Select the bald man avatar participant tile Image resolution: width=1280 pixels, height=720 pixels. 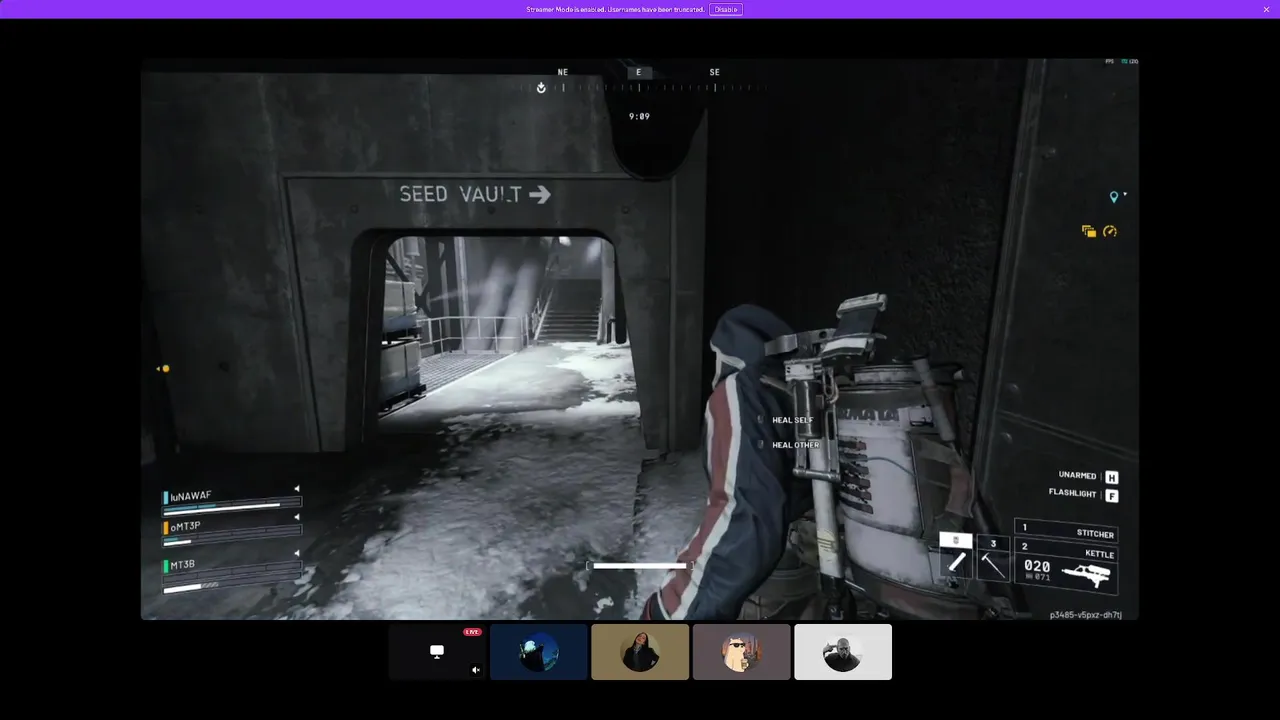pos(843,652)
